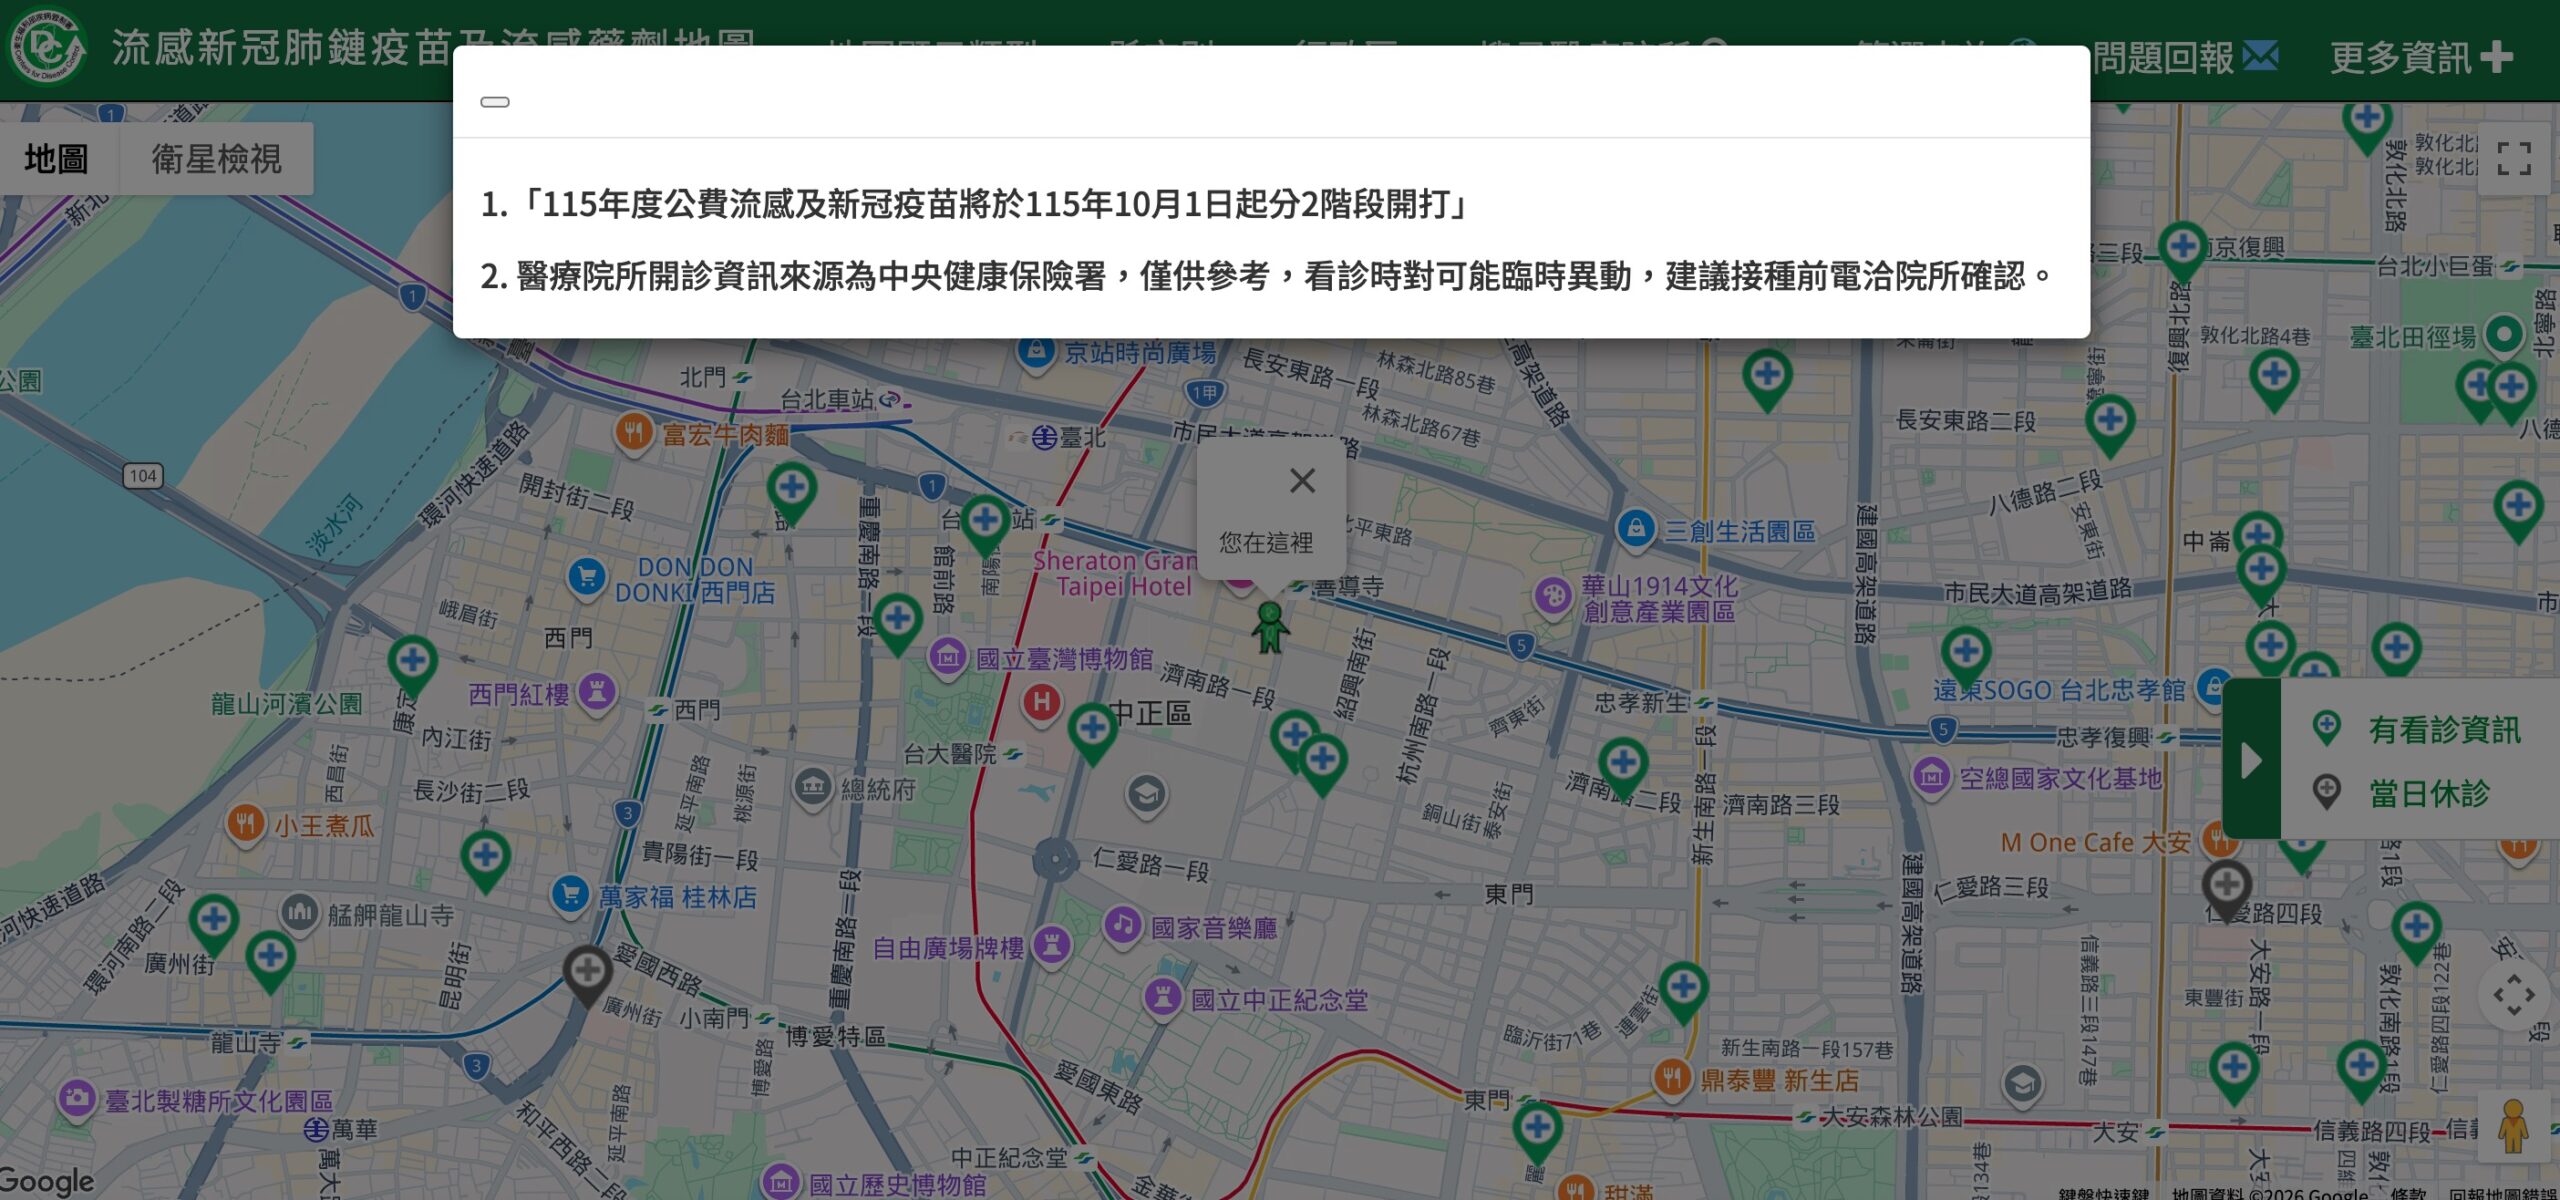Select clinic marker below 東門 station
The height and width of the screenshot is (1200, 2560).
[1537, 1134]
